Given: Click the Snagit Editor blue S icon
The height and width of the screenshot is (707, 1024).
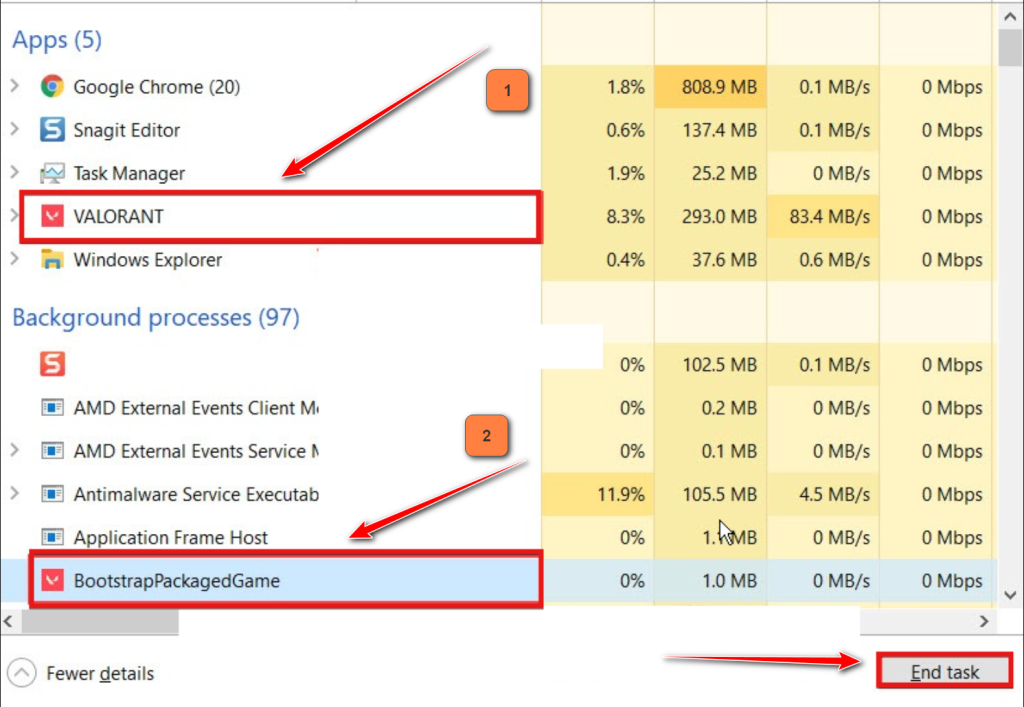Looking at the screenshot, I should pos(52,129).
